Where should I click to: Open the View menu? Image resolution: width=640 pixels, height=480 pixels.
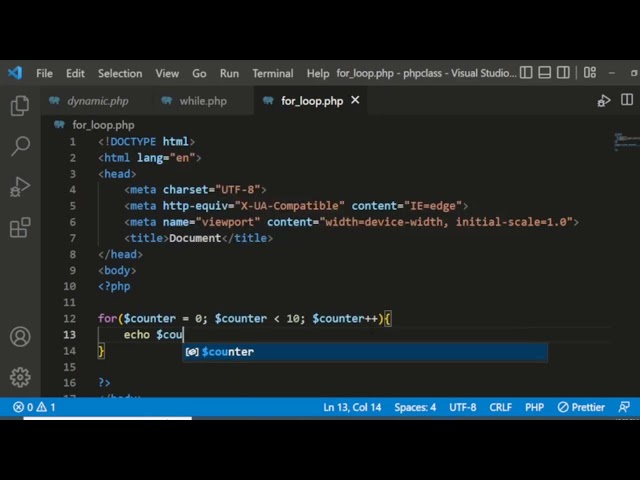point(167,73)
